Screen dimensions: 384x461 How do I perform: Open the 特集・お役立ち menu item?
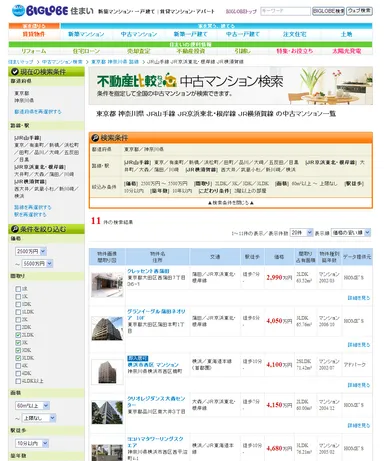[x=295, y=51]
